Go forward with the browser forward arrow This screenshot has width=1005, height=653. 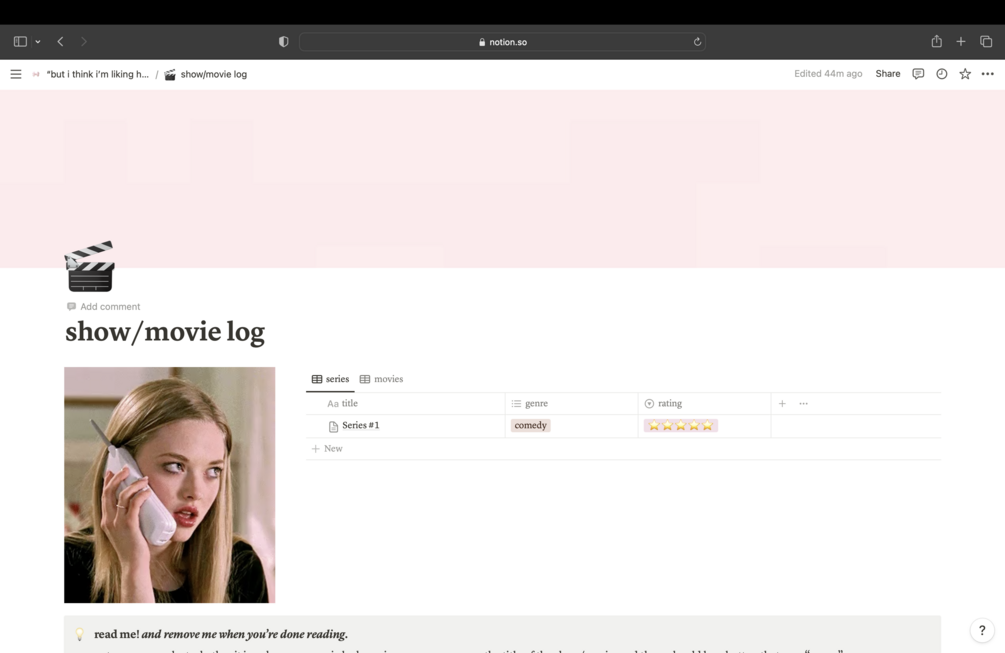(x=83, y=42)
